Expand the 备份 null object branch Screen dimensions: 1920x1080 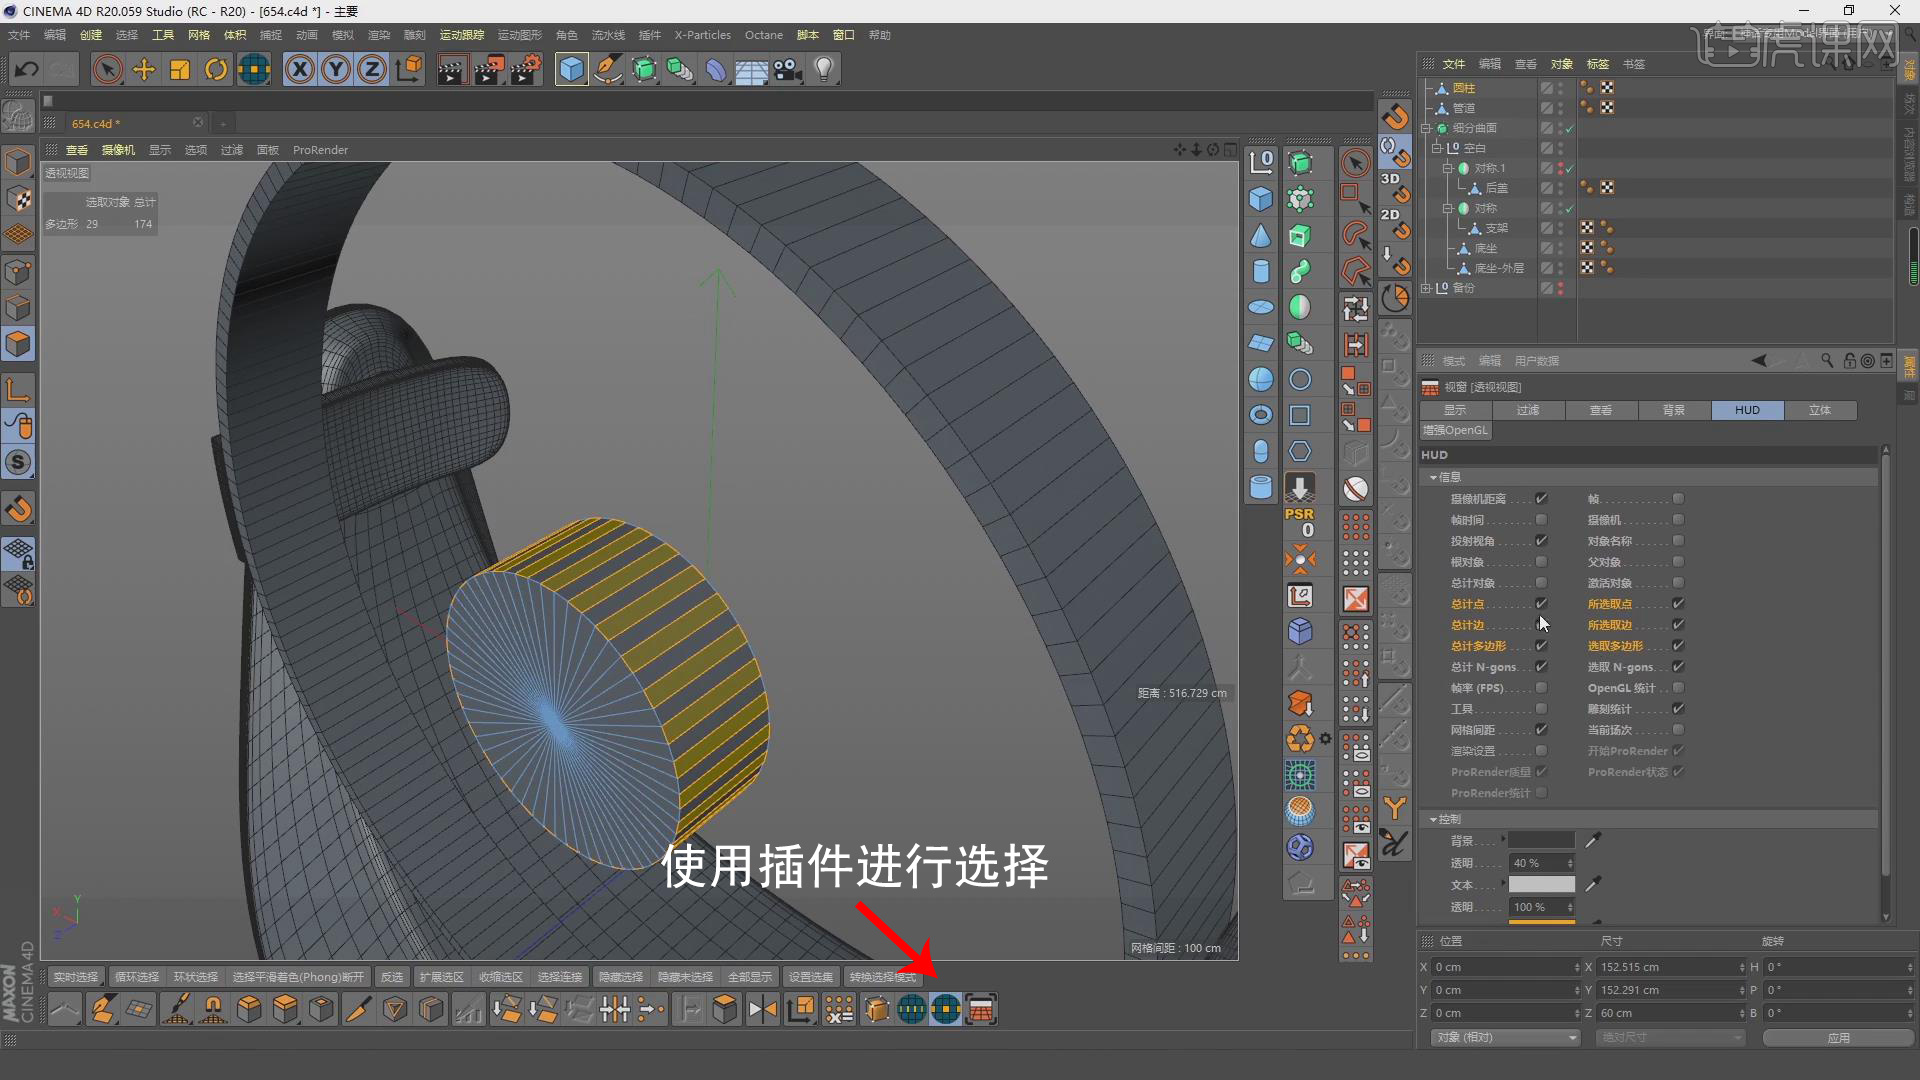[1426, 288]
